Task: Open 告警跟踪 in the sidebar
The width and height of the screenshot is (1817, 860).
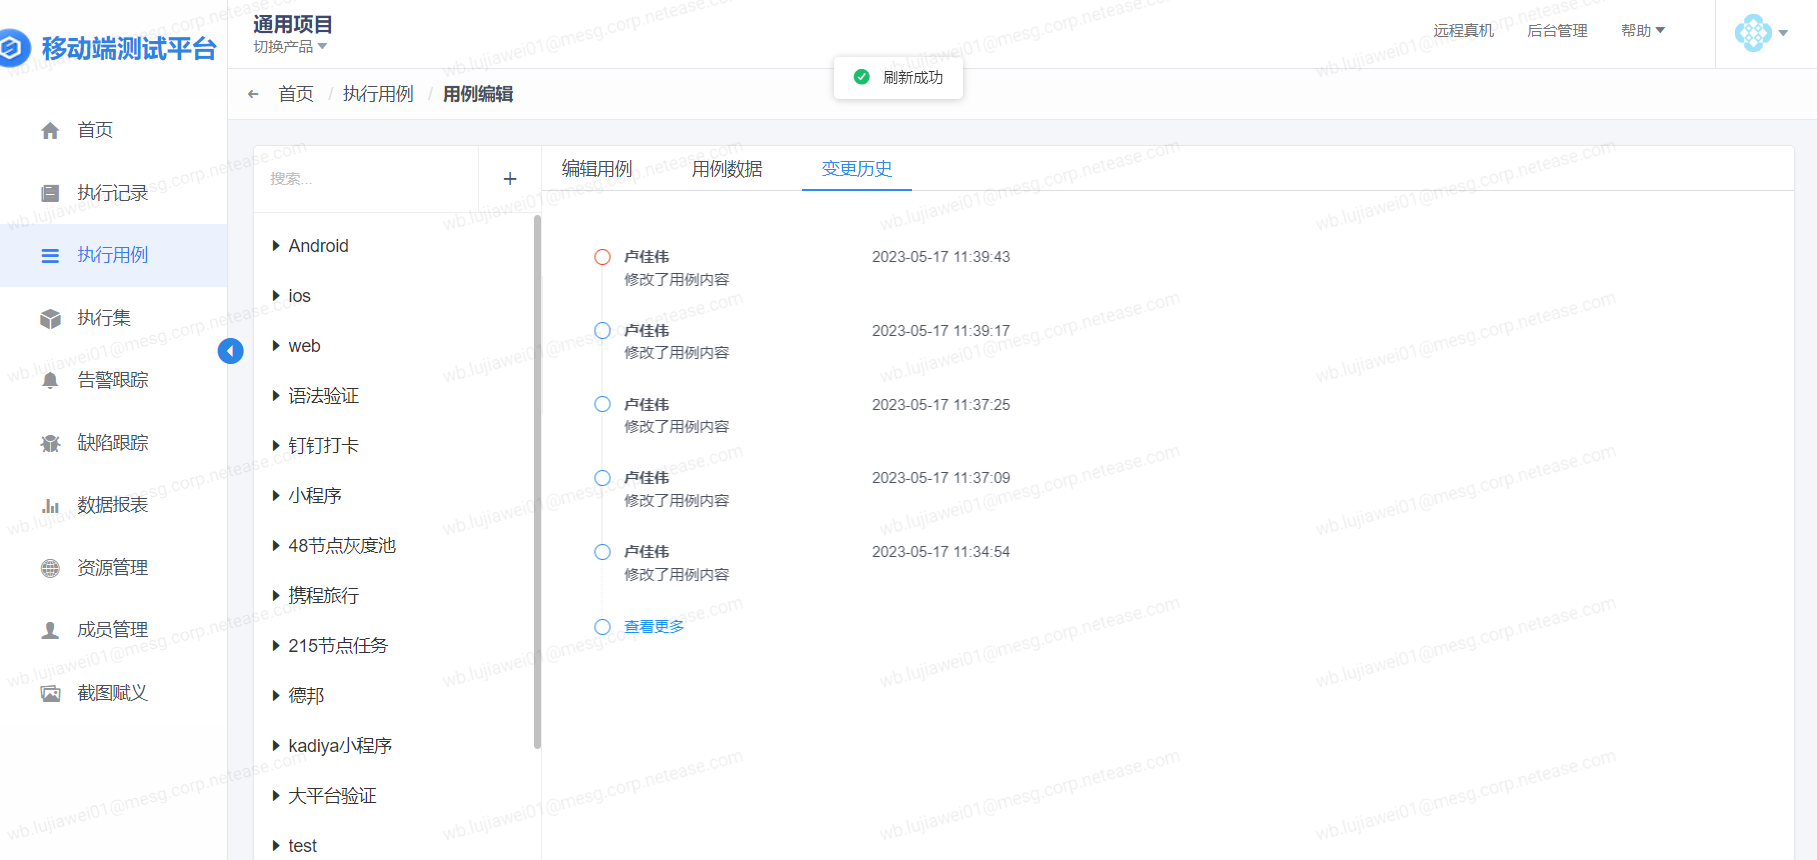Action: (113, 380)
